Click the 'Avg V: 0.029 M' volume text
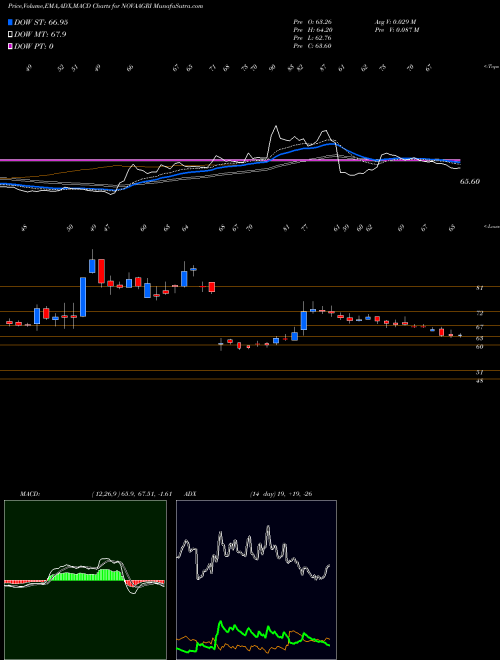500x660 pixels. click(396, 22)
